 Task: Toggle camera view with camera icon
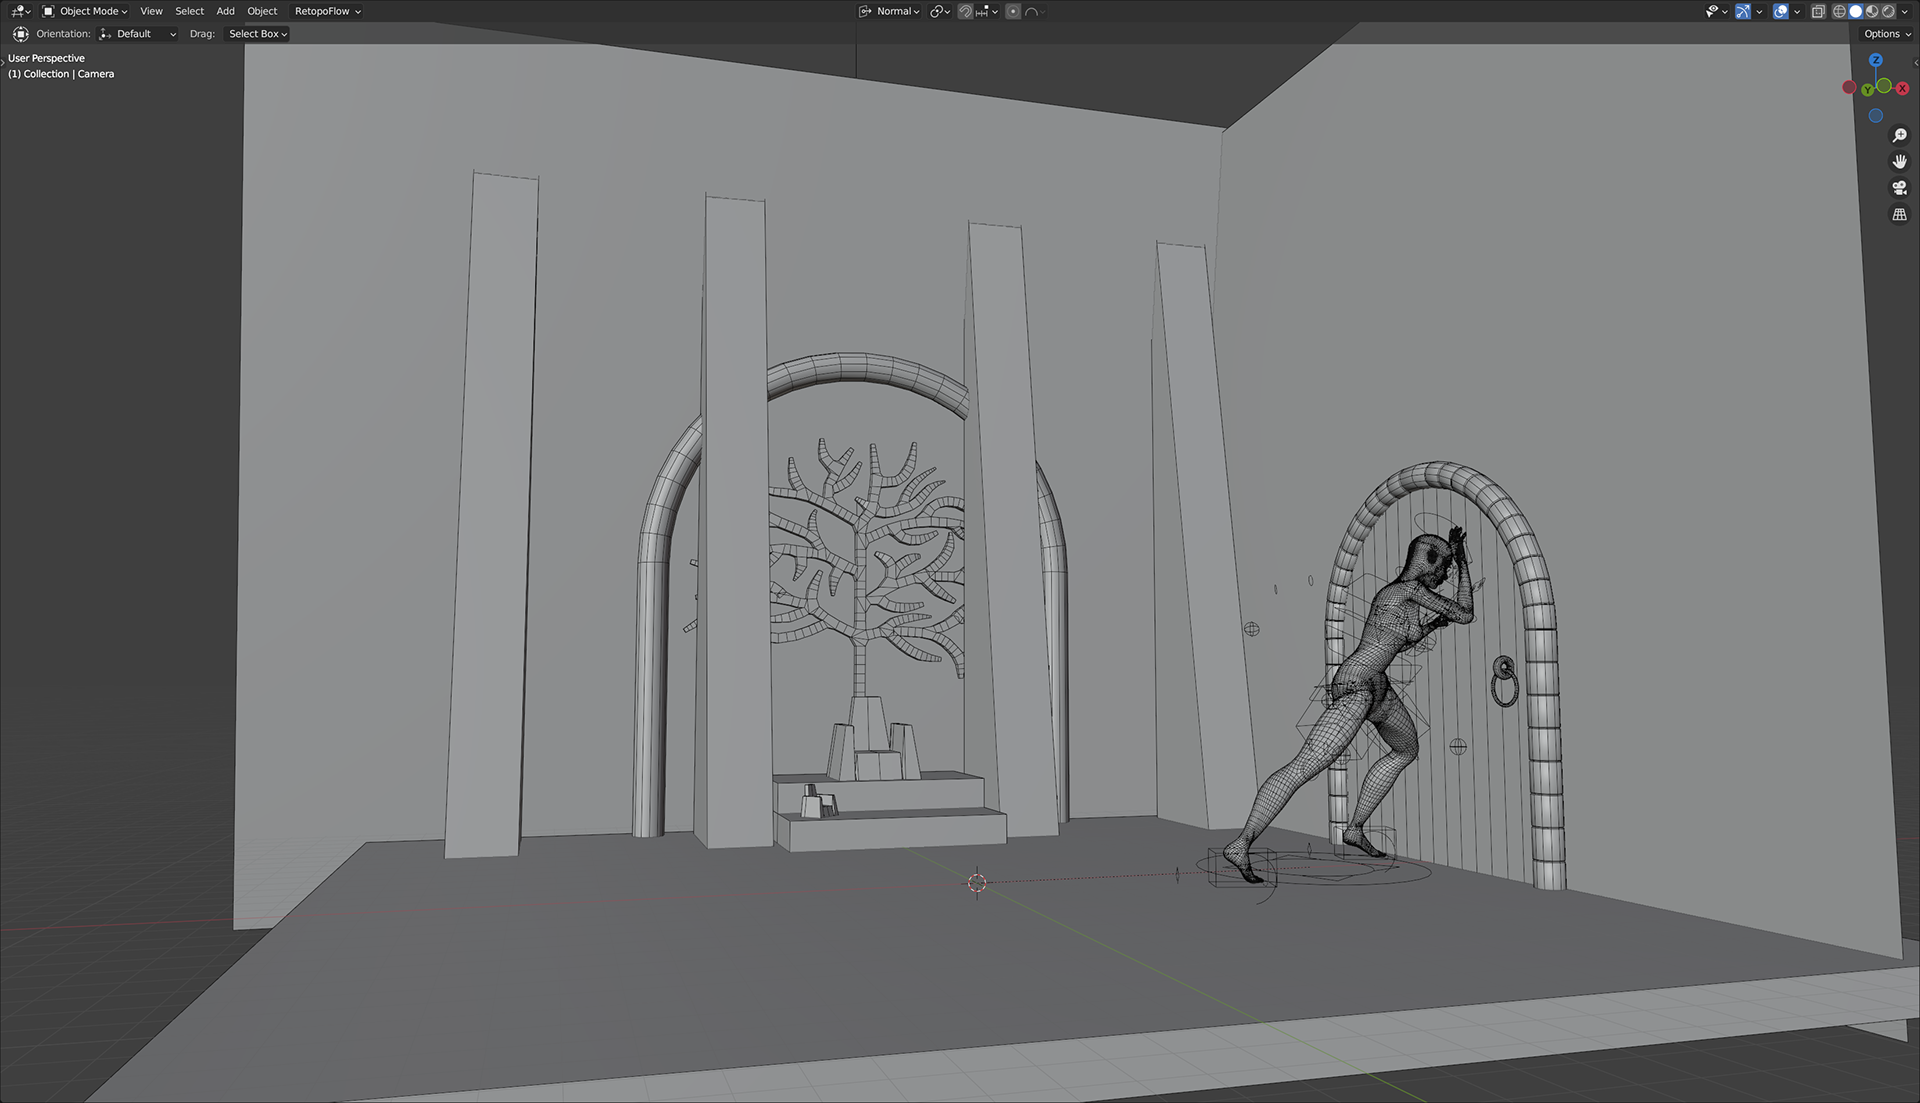[x=1899, y=188]
